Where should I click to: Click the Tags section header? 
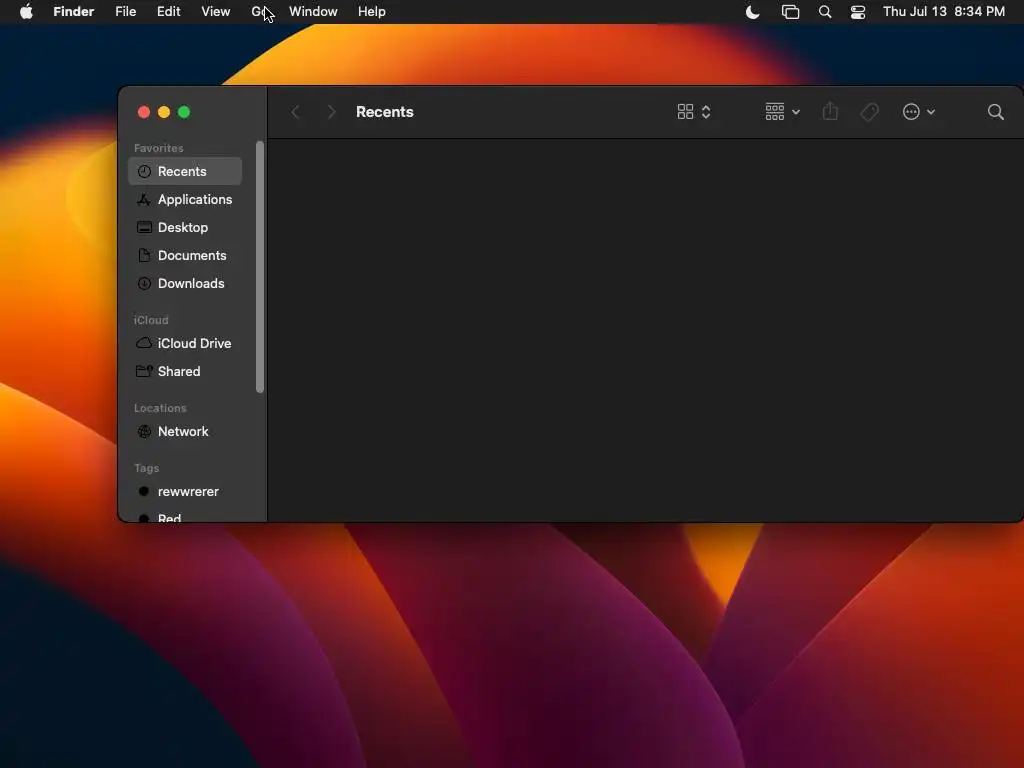[x=146, y=468]
